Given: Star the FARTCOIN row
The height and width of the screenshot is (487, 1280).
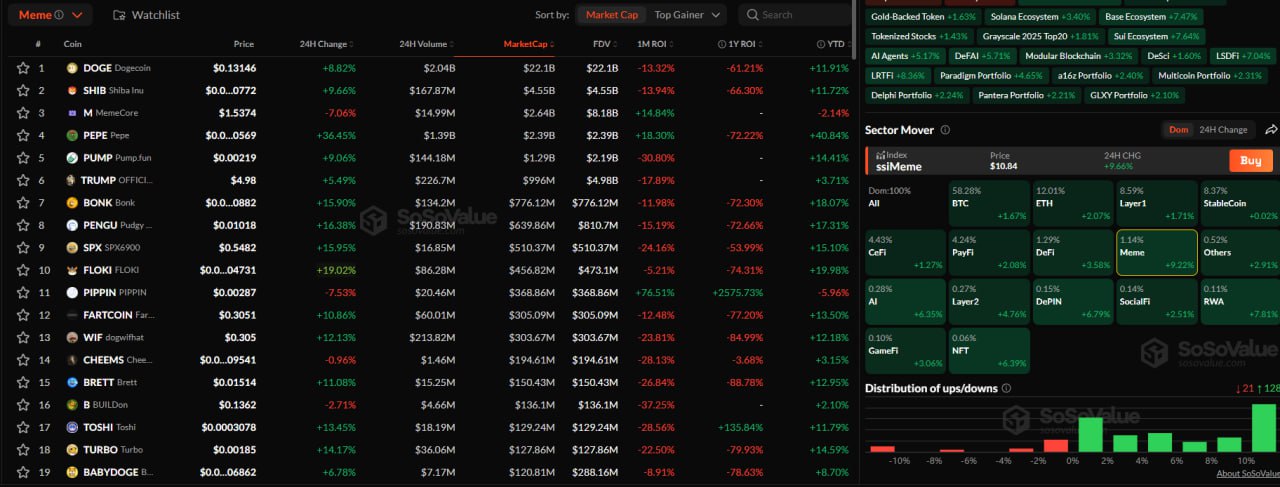Looking at the screenshot, I should tap(22, 315).
